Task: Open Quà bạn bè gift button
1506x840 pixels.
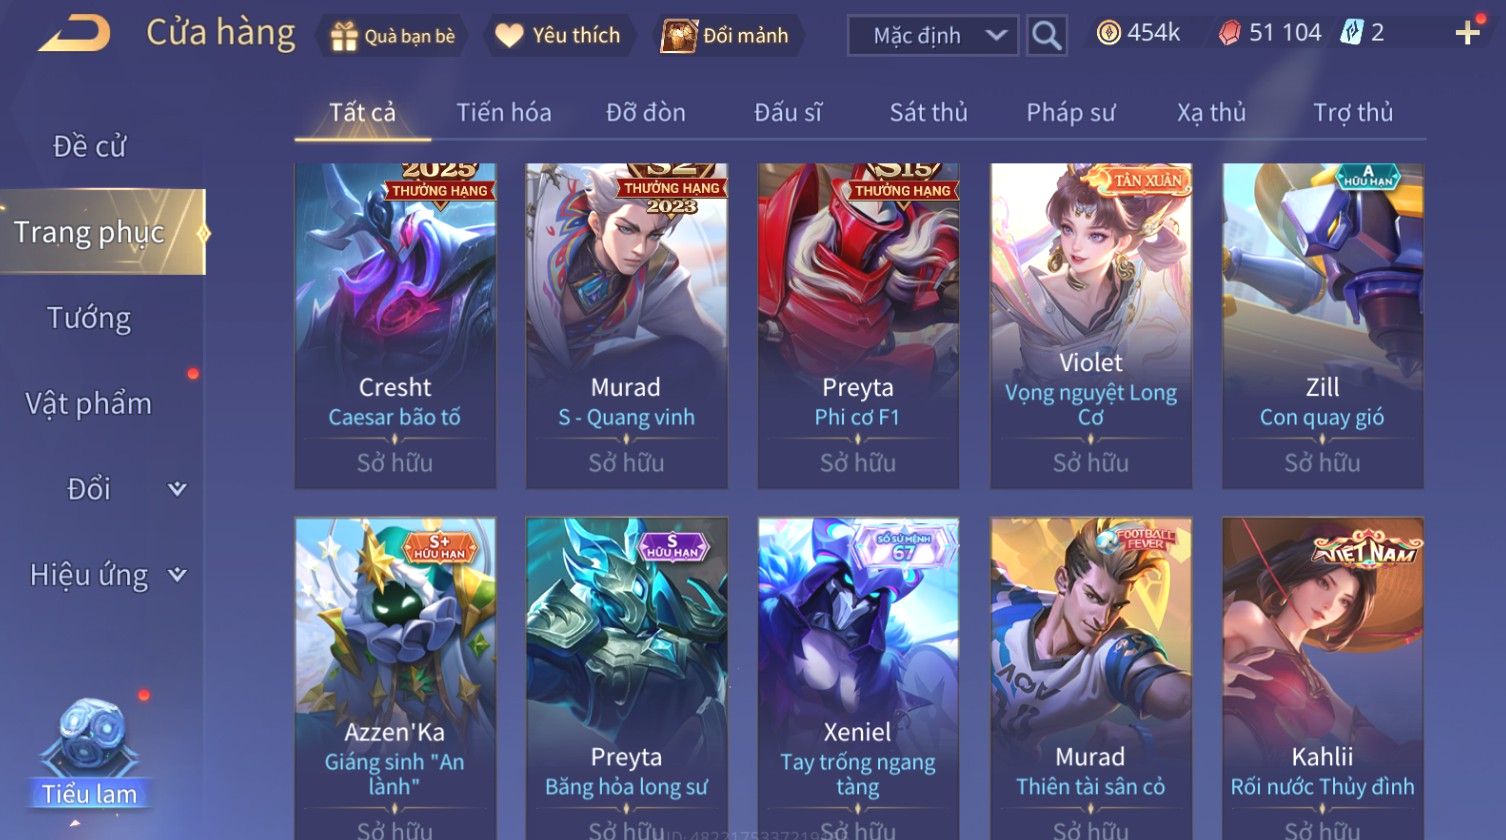Action: click(393, 36)
